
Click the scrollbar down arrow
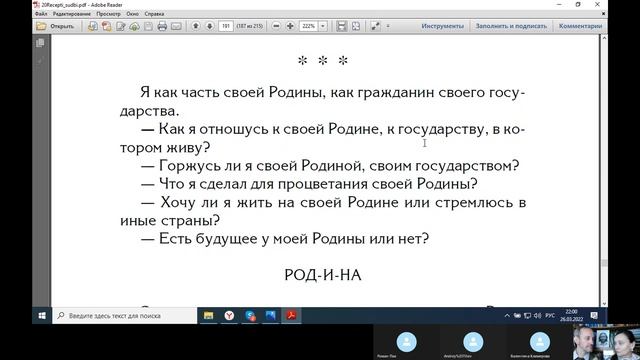pyautogui.click(x=604, y=304)
